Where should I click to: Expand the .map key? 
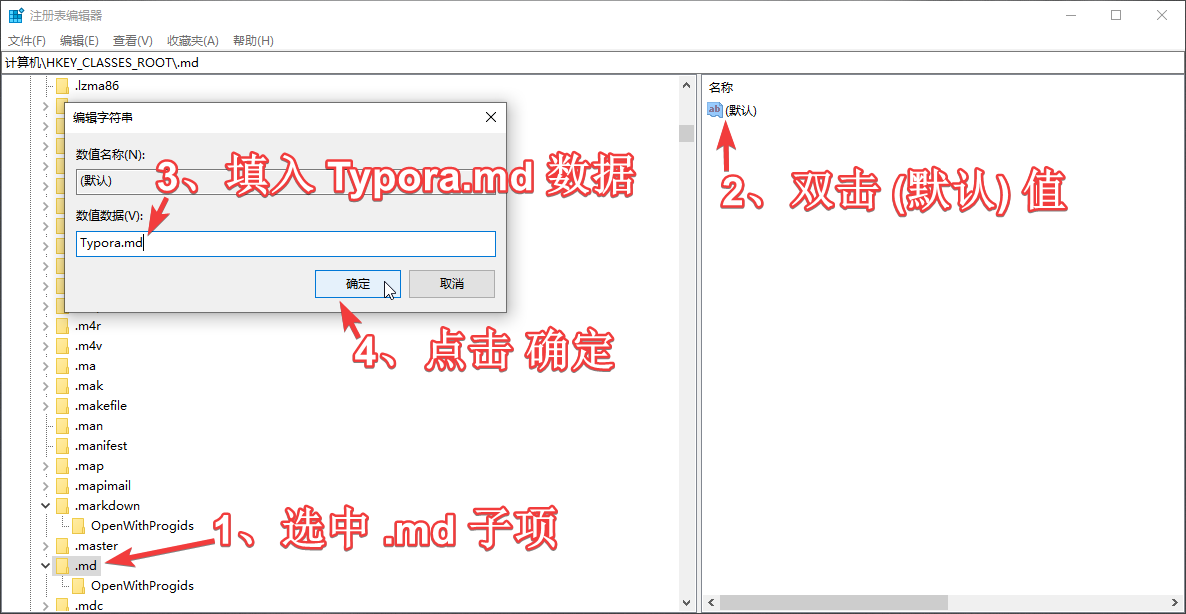click(x=45, y=466)
